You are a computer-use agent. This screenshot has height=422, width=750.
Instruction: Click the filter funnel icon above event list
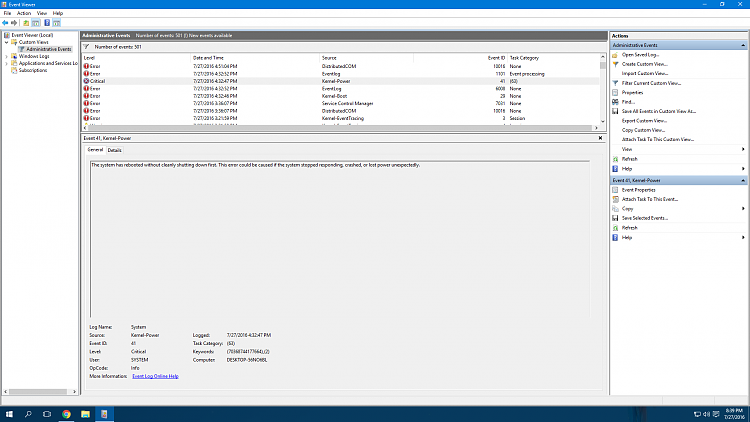[87, 47]
